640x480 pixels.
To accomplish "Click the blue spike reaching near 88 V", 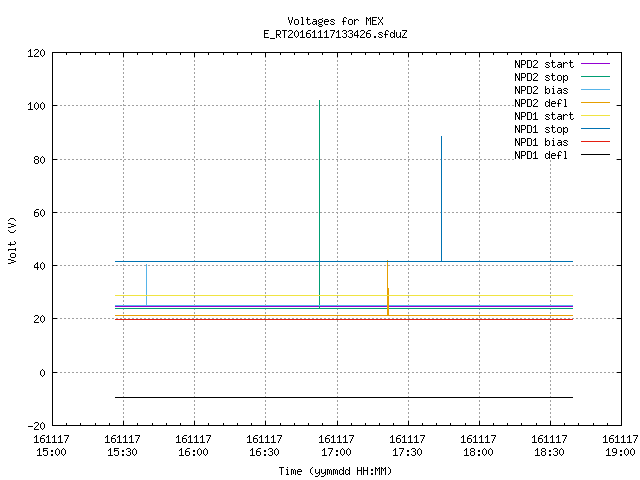I will [442, 199].
